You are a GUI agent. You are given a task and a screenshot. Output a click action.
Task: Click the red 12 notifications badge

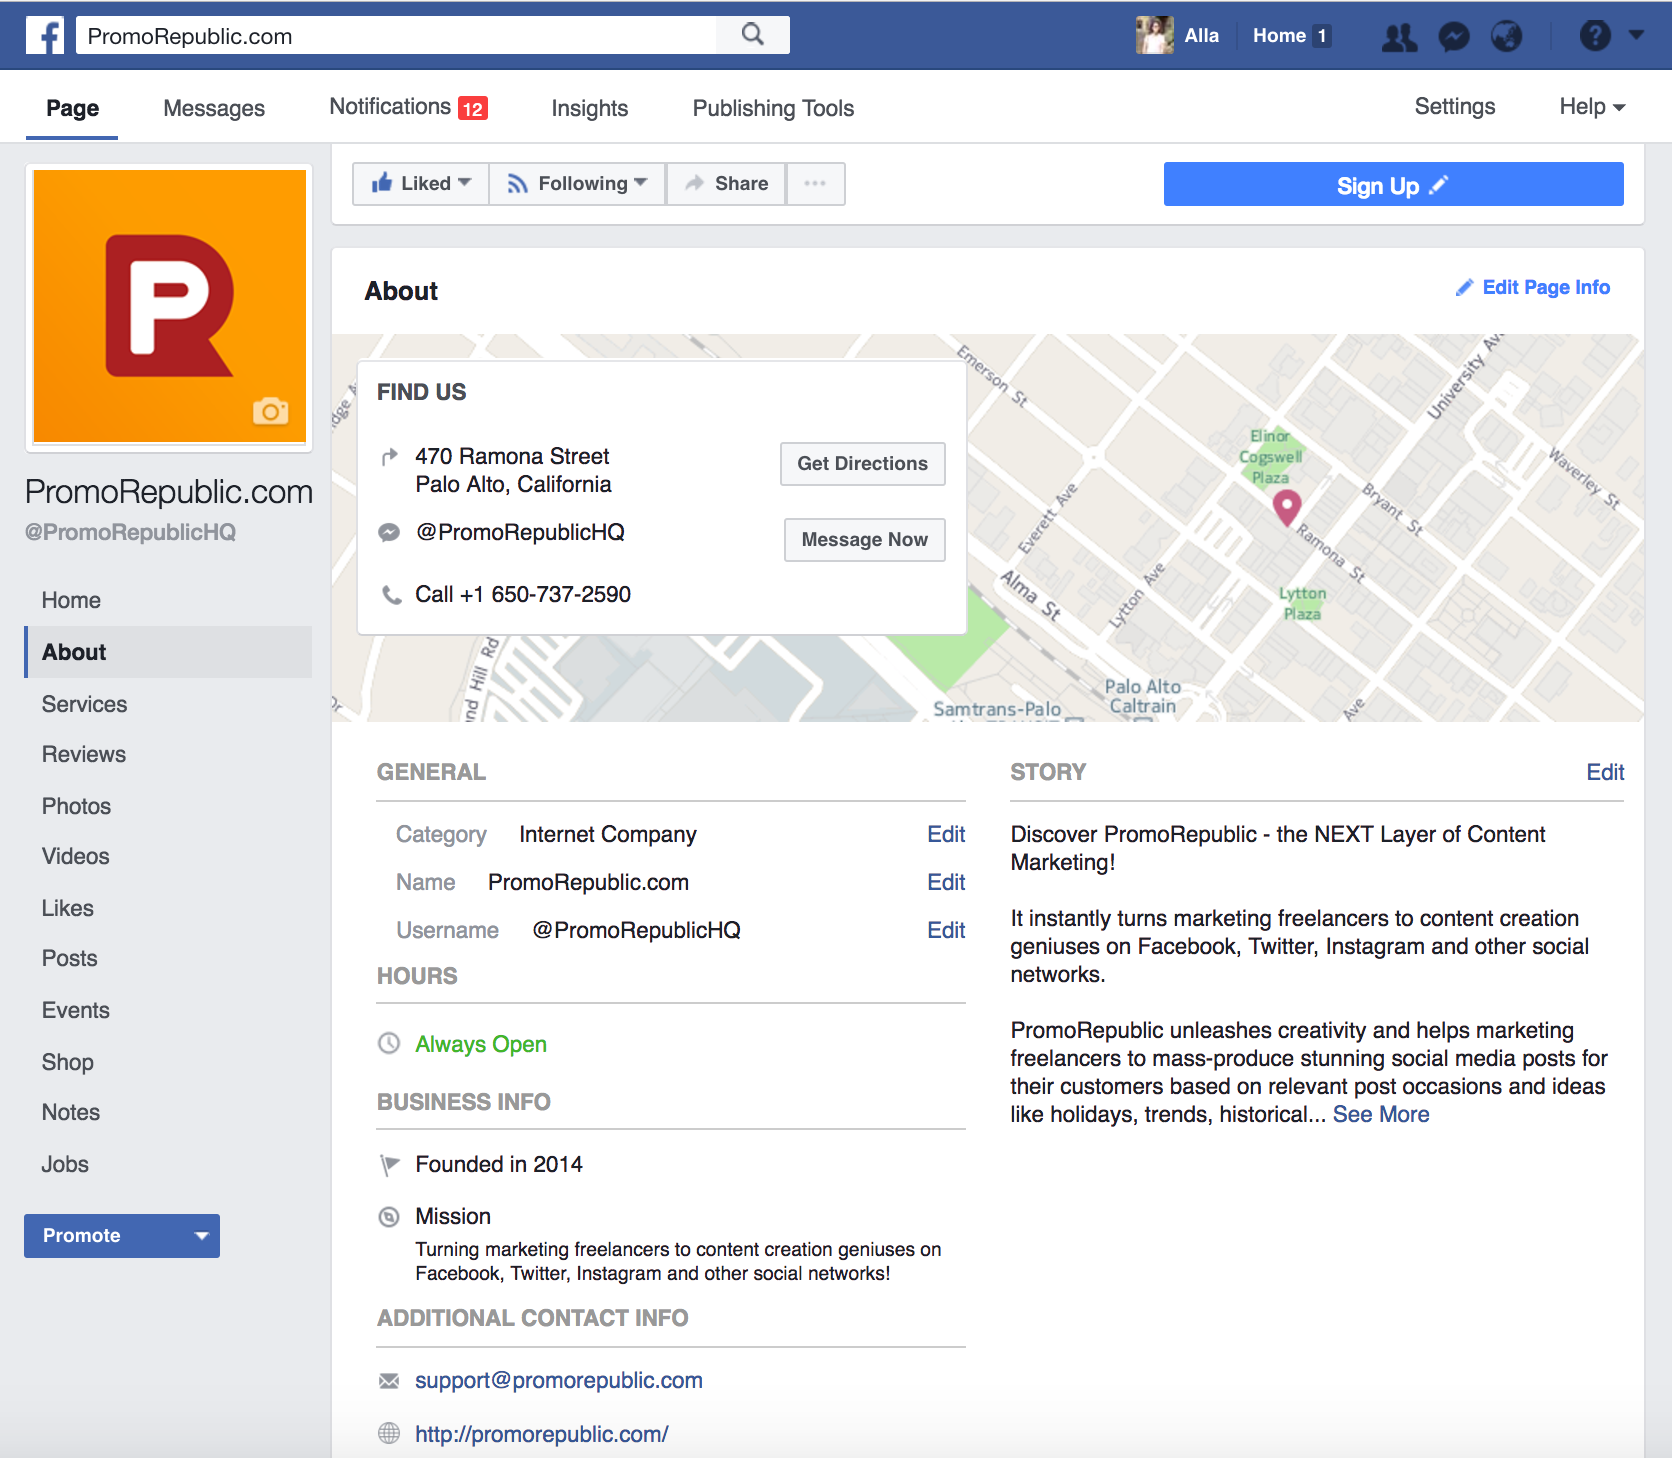click(x=473, y=108)
